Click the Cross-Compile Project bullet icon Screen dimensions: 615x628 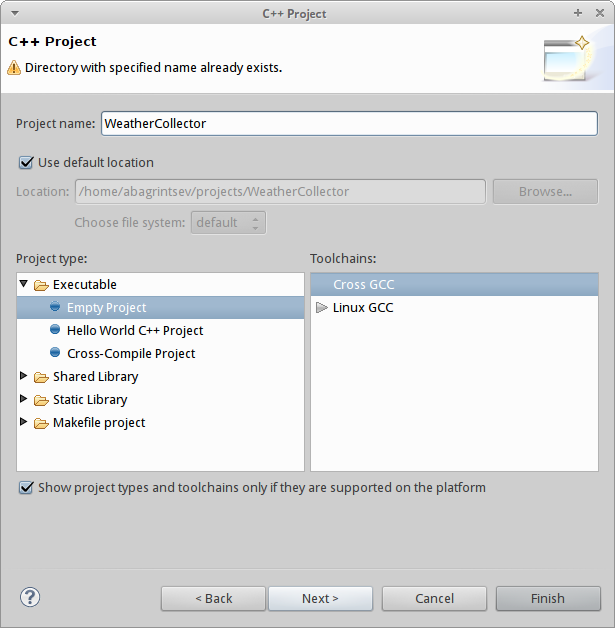pos(55,353)
